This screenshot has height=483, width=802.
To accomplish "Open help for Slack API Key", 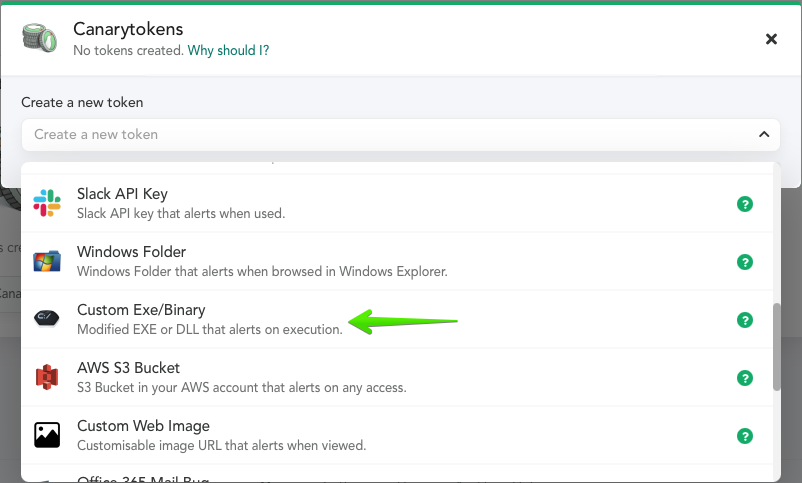I will pyautogui.click(x=745, y=204).
